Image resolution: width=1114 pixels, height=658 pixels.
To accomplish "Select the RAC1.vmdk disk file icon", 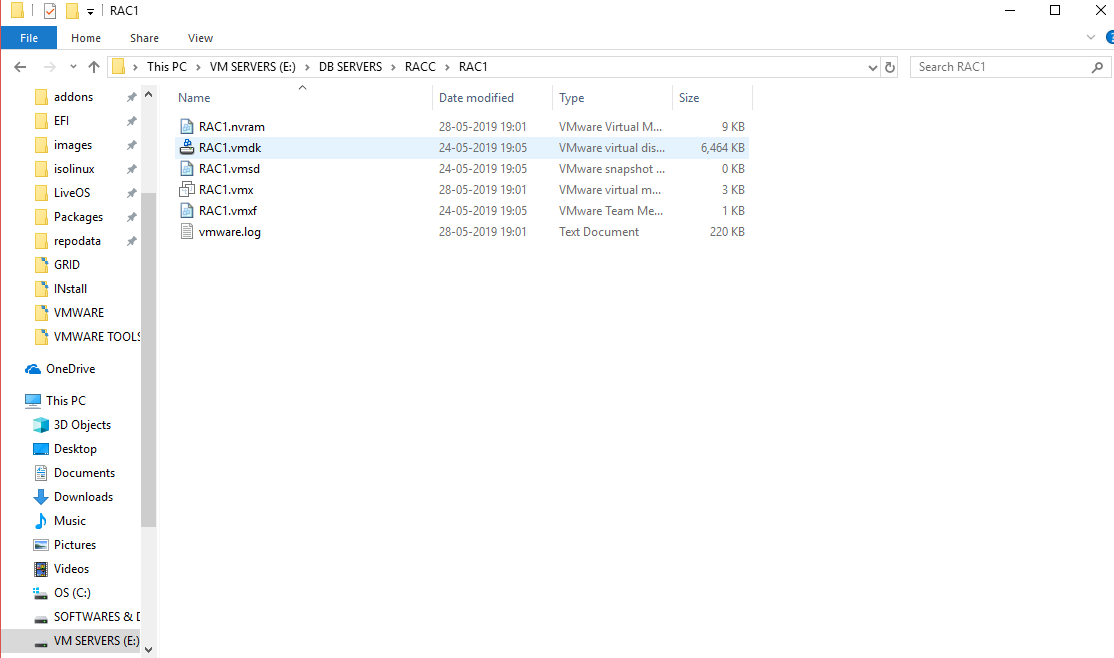I will (x=186, y=148).
